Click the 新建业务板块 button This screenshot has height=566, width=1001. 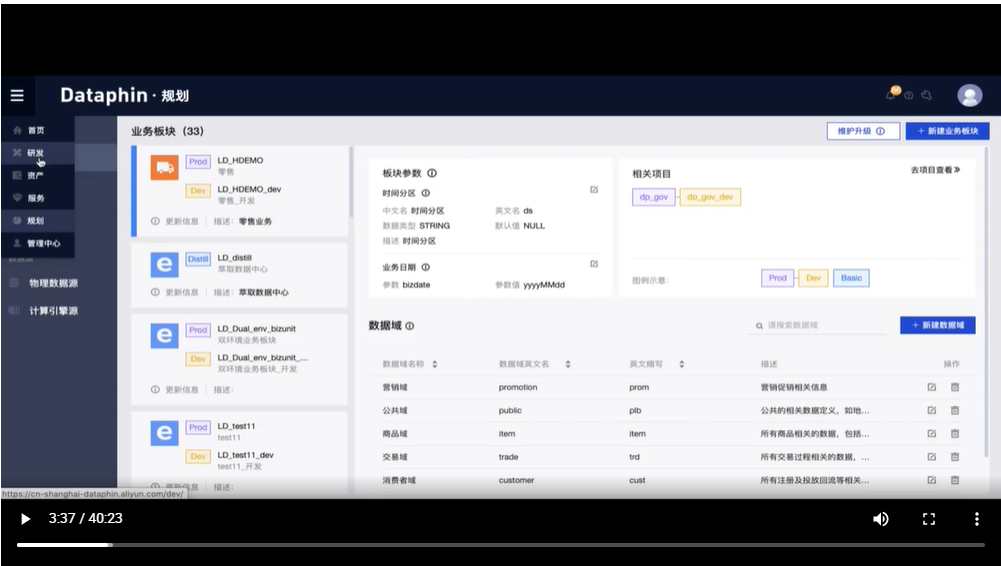click(x=947, y=131)
